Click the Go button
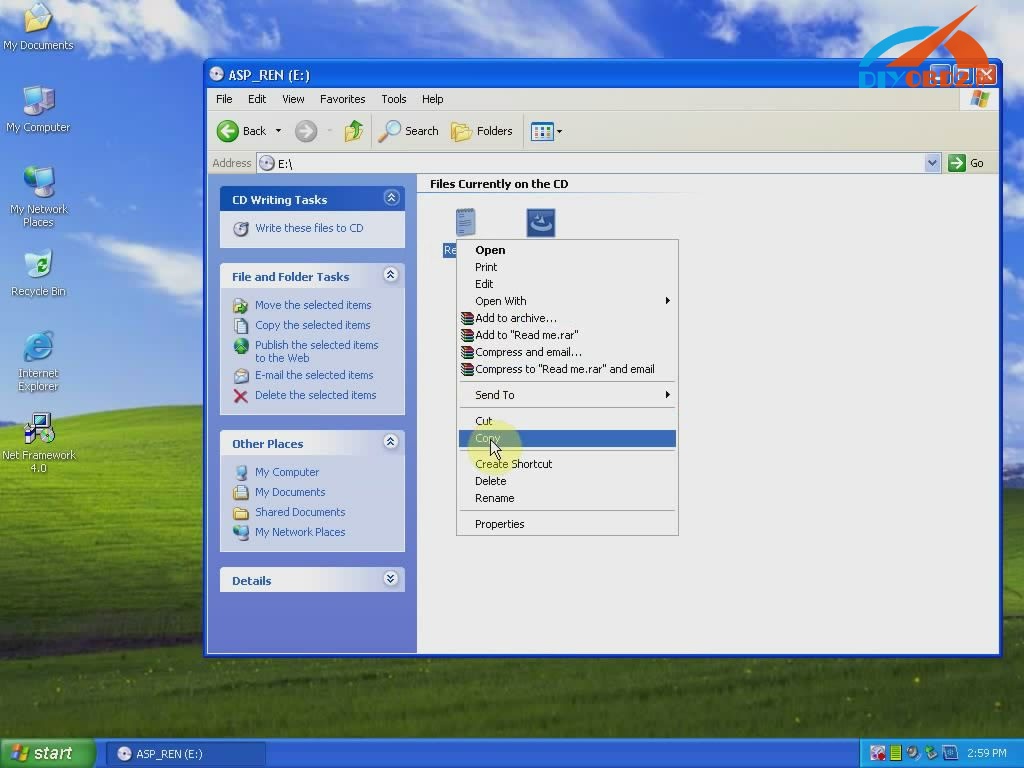 click(966, 163)
